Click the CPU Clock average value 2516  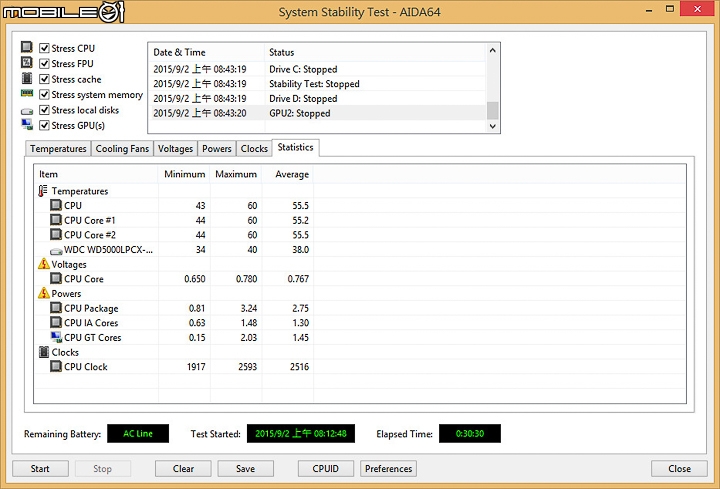click(x=299, y=367)
